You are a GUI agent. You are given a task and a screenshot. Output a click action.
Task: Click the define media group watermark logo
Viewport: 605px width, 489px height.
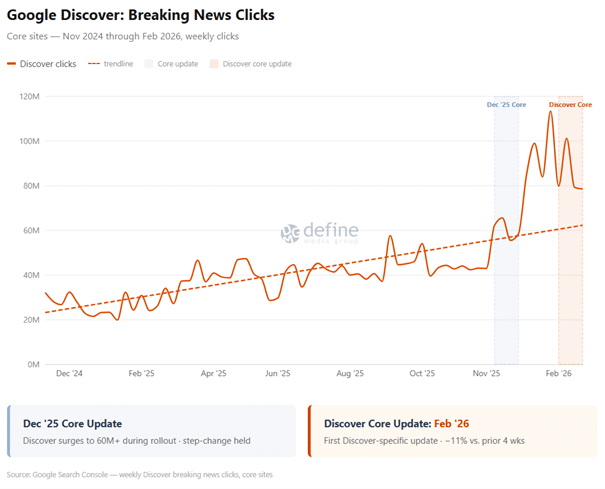click(x=290, y=233)
